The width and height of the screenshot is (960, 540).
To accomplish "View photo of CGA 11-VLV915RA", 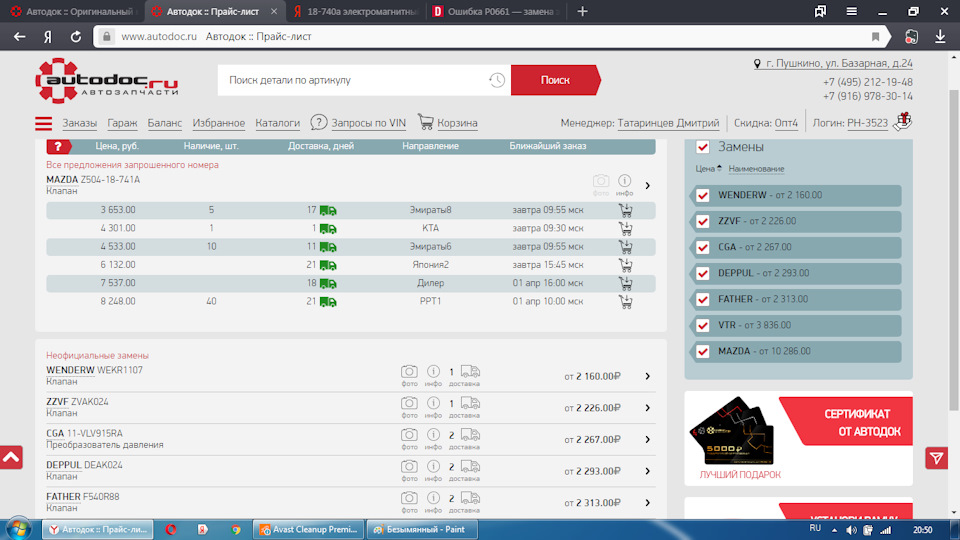I will click(x=409, y=439).
